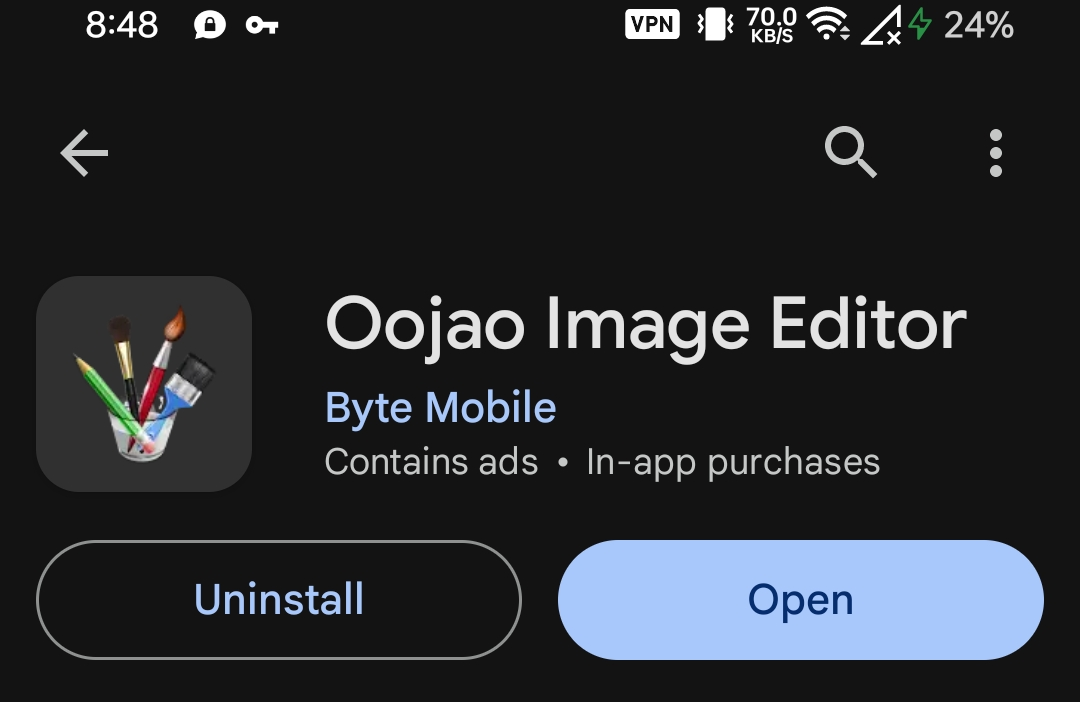The image size is (1080, 702).
Task: Tap the key icon in status bar
Action: [262, 26]
